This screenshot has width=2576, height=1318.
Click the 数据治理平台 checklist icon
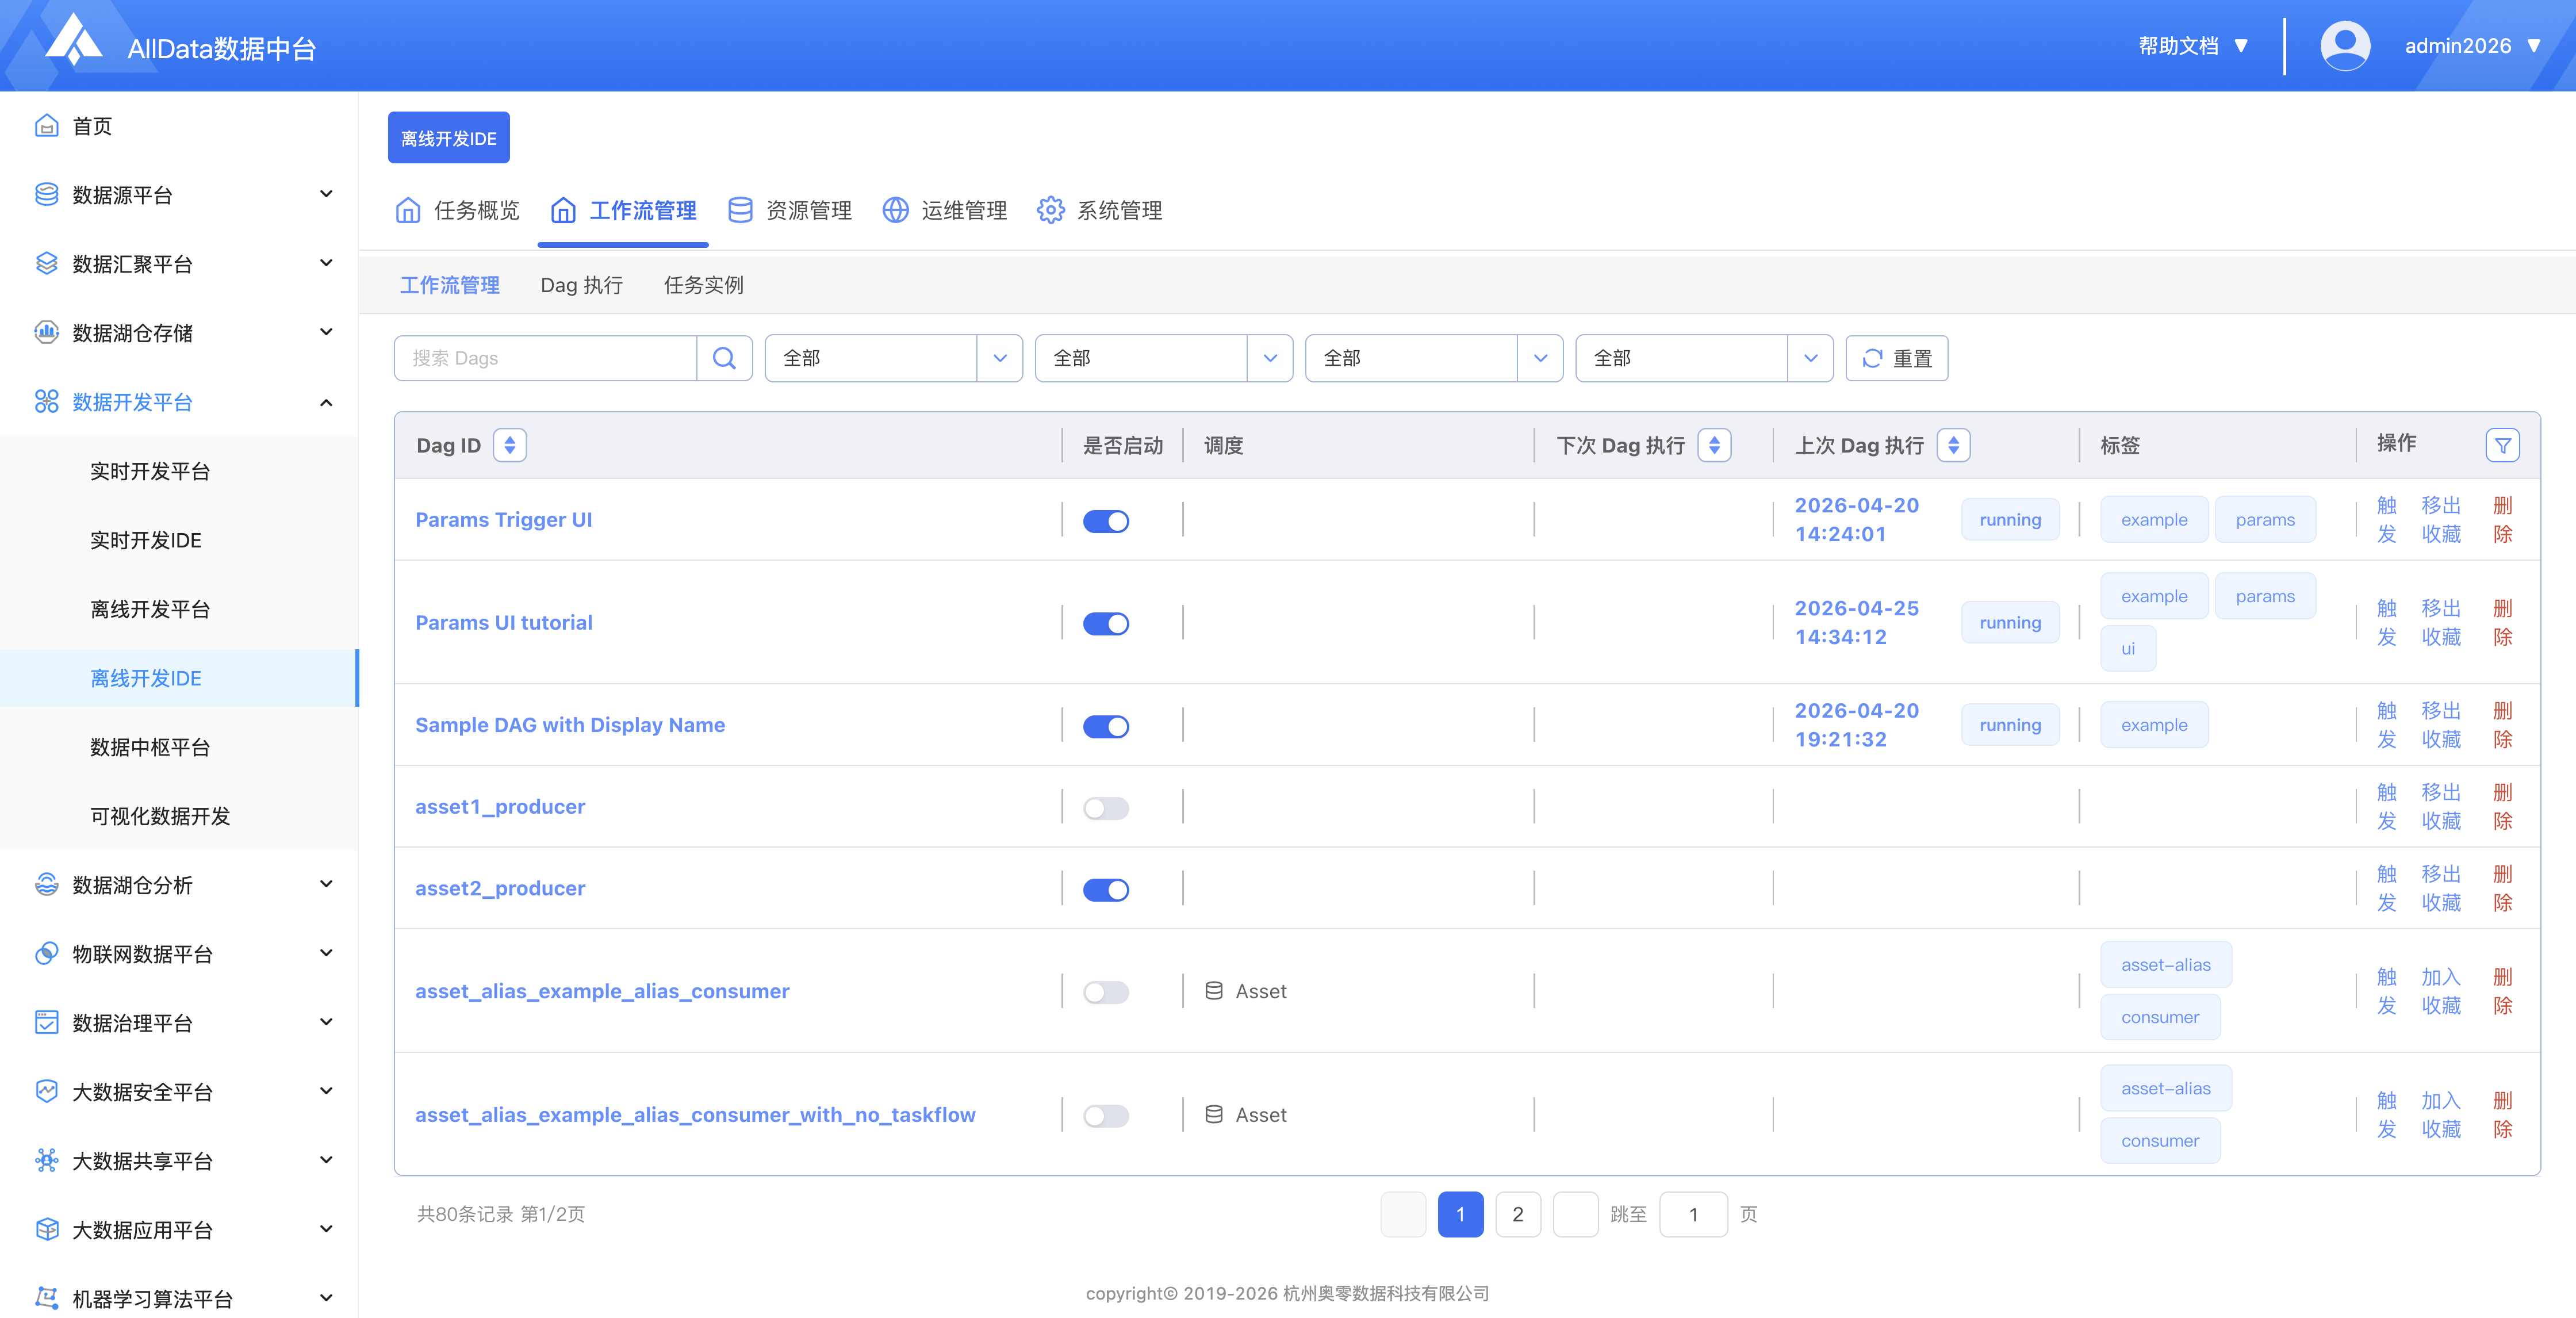click(x=46, y=1023)
